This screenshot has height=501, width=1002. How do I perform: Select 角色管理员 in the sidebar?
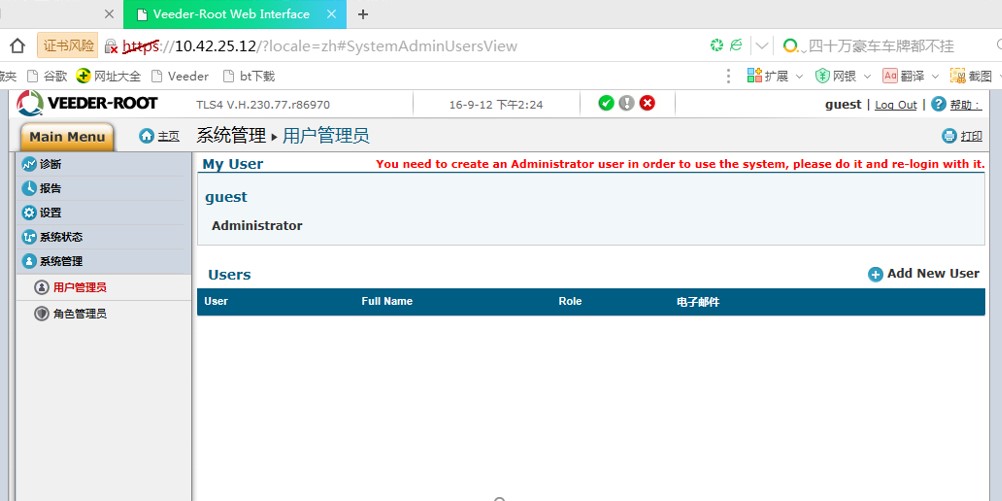point(79,313)
